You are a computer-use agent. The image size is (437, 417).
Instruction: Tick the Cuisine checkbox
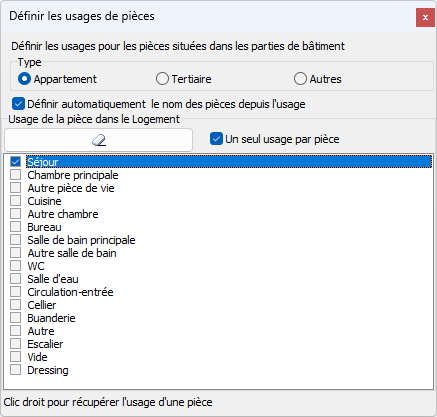[x=15, y=201]
